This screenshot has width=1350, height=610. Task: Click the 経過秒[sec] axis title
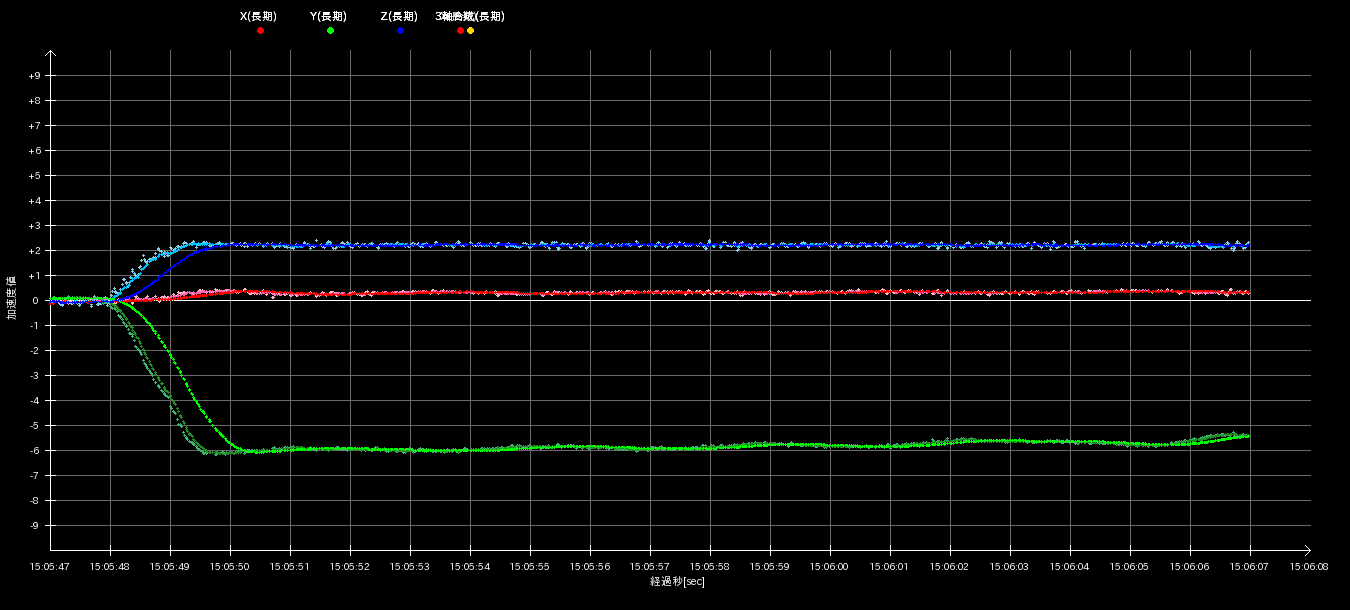[677, 581]
